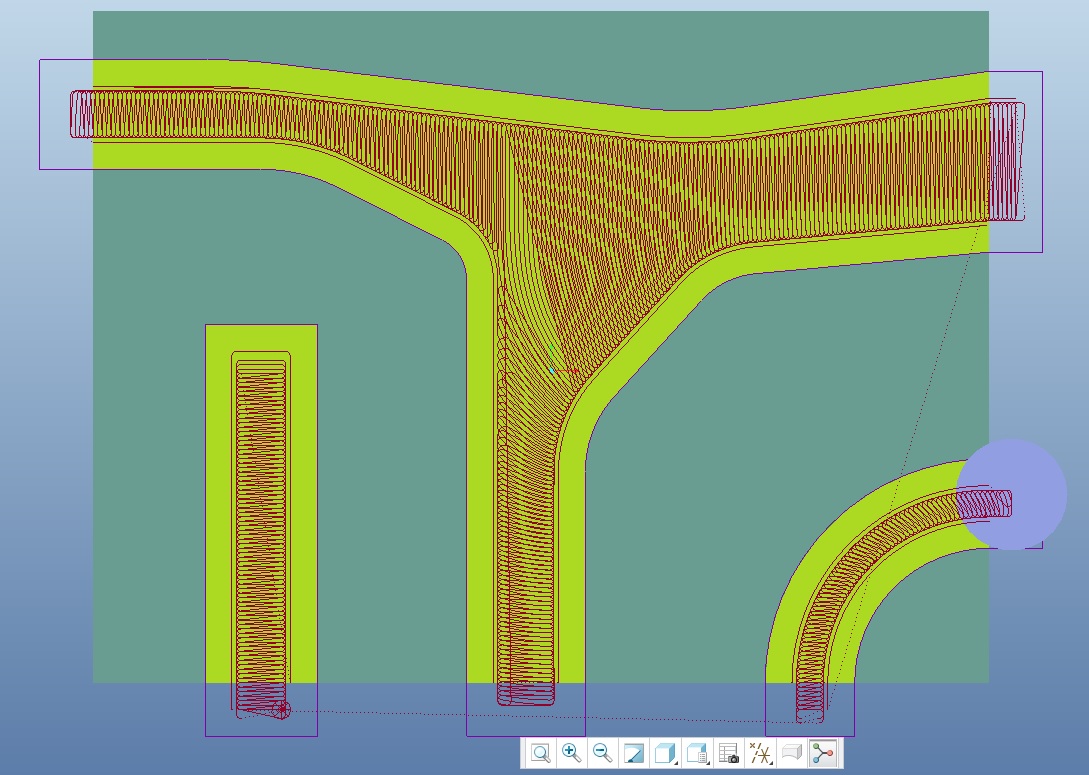Screen dimensions: 1089x775
Task: Open the Saved Orientations view list dropdown
Action: click(697, 753)
